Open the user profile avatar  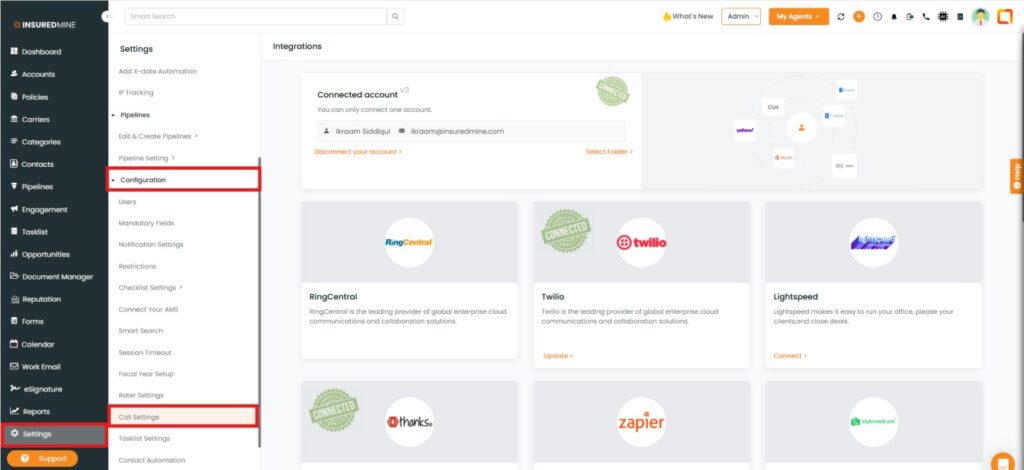point(980,17)
